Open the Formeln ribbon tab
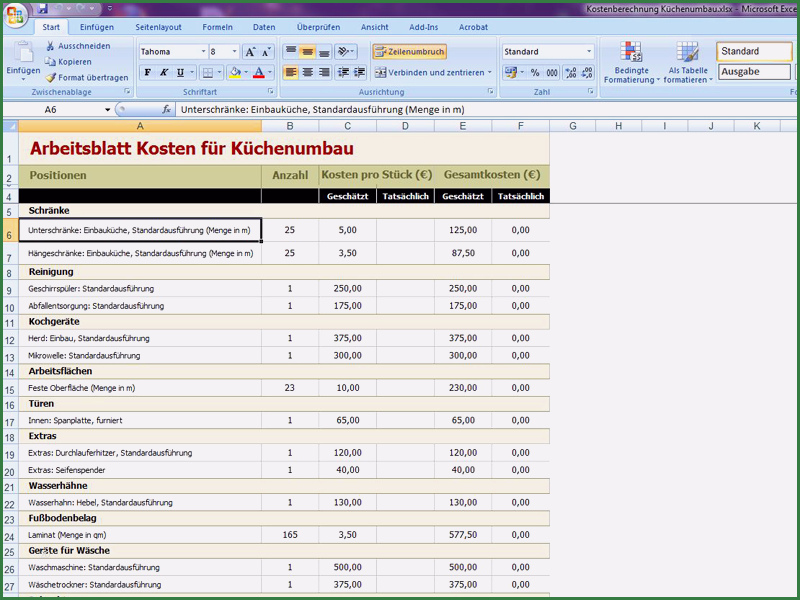The image size is (800, 600). [x=217, y=28]
